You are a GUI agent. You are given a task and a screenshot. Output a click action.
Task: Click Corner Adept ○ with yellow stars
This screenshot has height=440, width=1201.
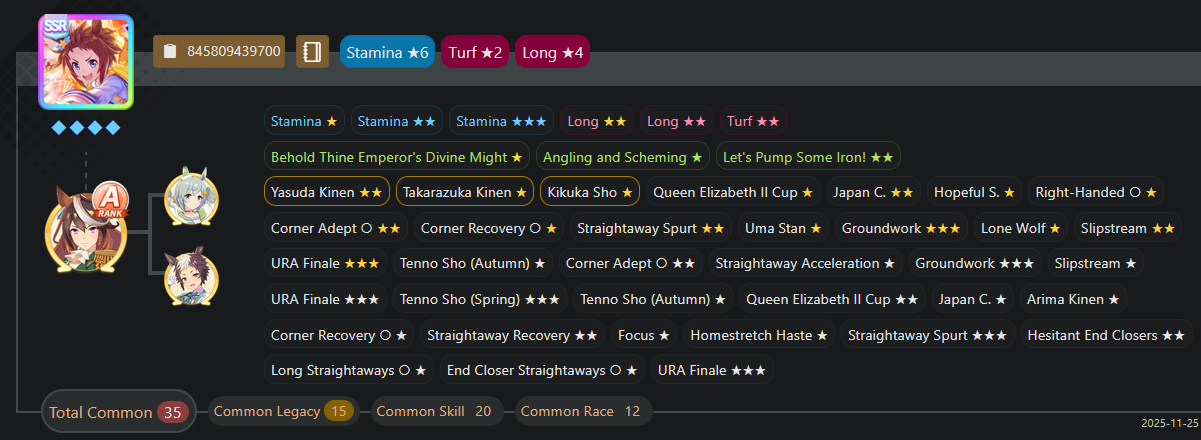[x=336, y=228]
